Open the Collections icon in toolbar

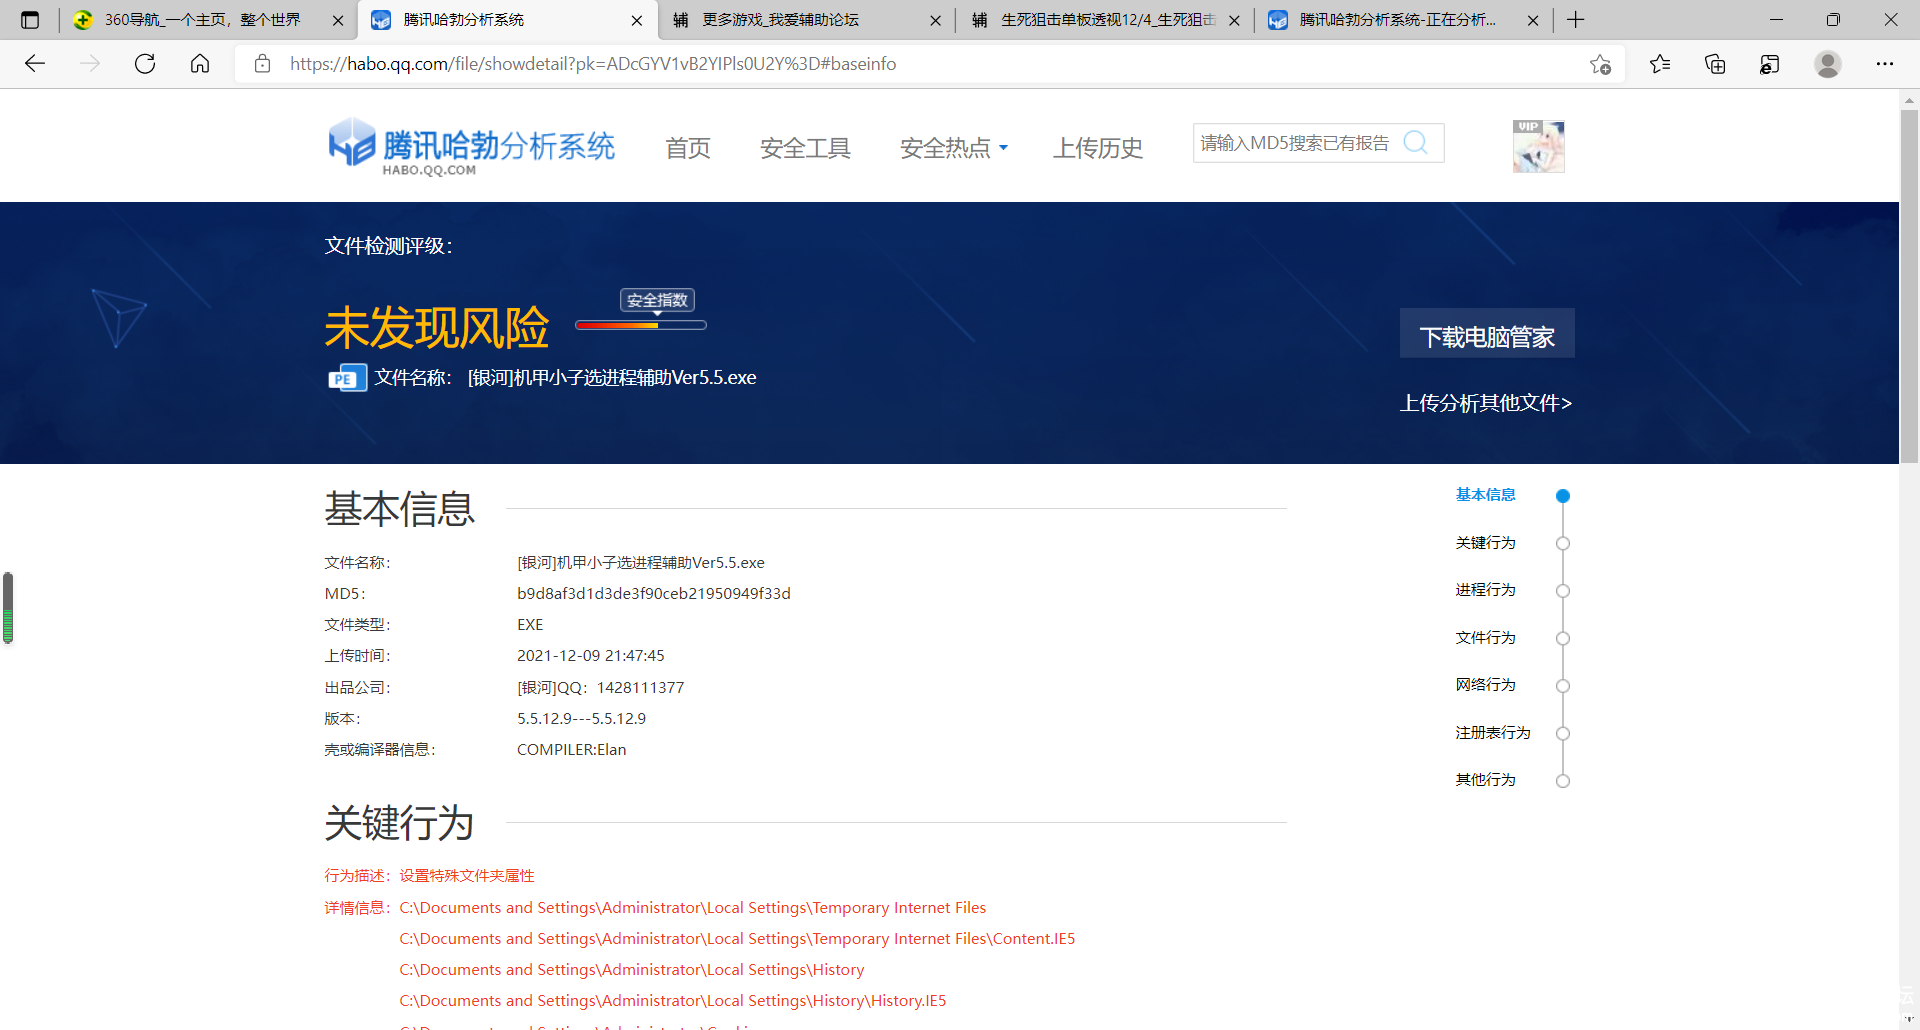coord(1715,64)
